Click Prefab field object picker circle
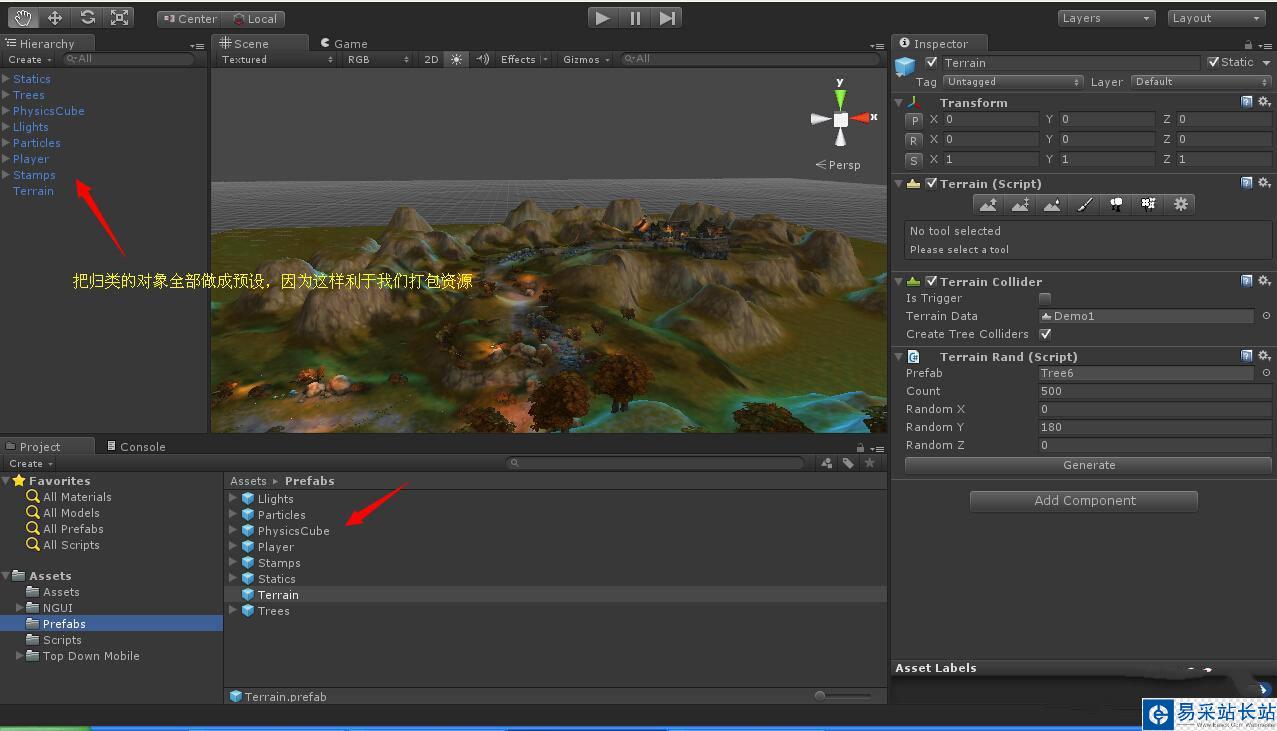This screenshot has width=1277, height=731. [1266, 373]
